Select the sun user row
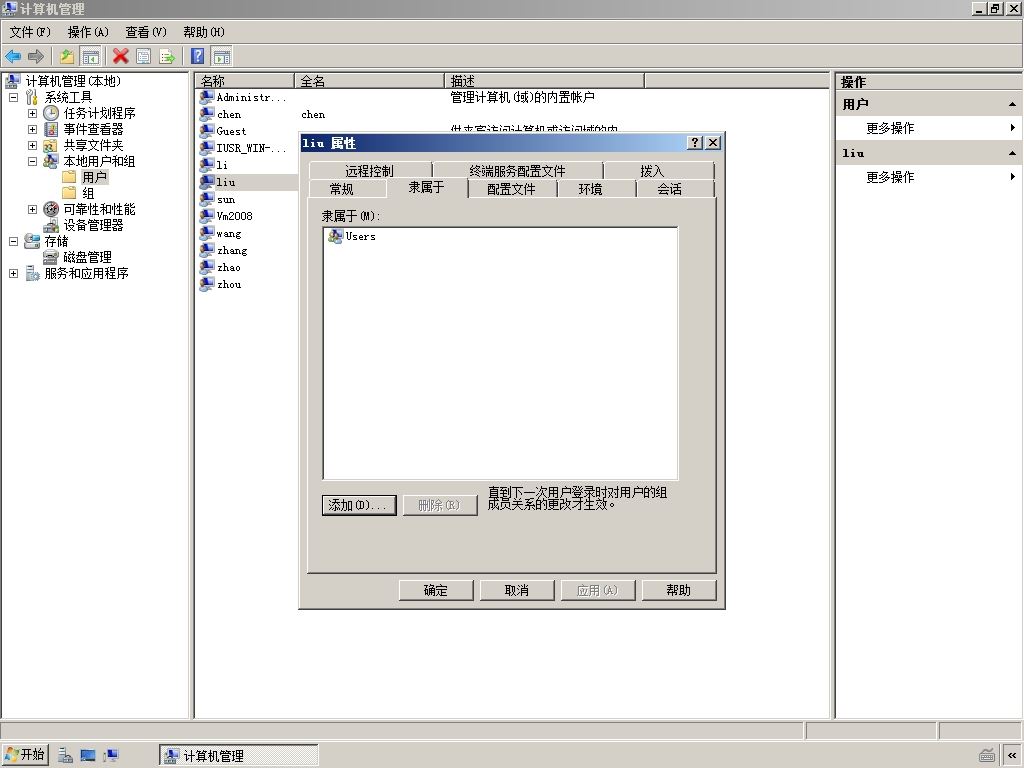This screenshot has height=768, width=1024. pyautogui.click(x=226, y=199)
